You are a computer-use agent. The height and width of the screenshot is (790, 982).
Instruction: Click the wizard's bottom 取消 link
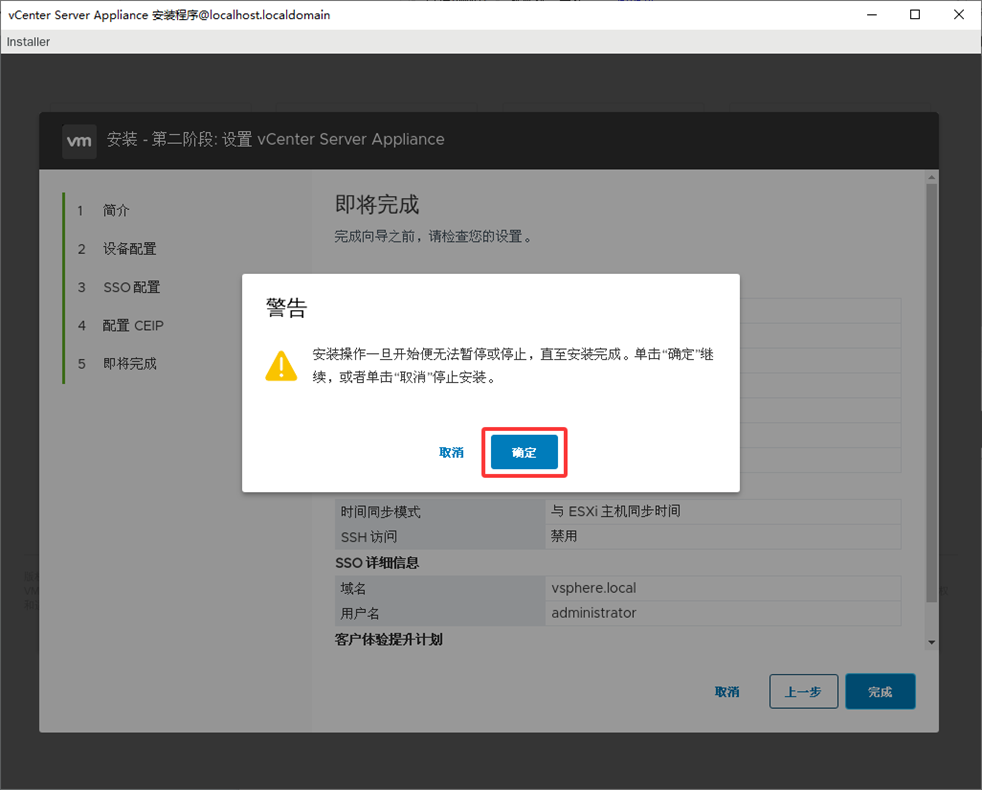click(727, 692)
